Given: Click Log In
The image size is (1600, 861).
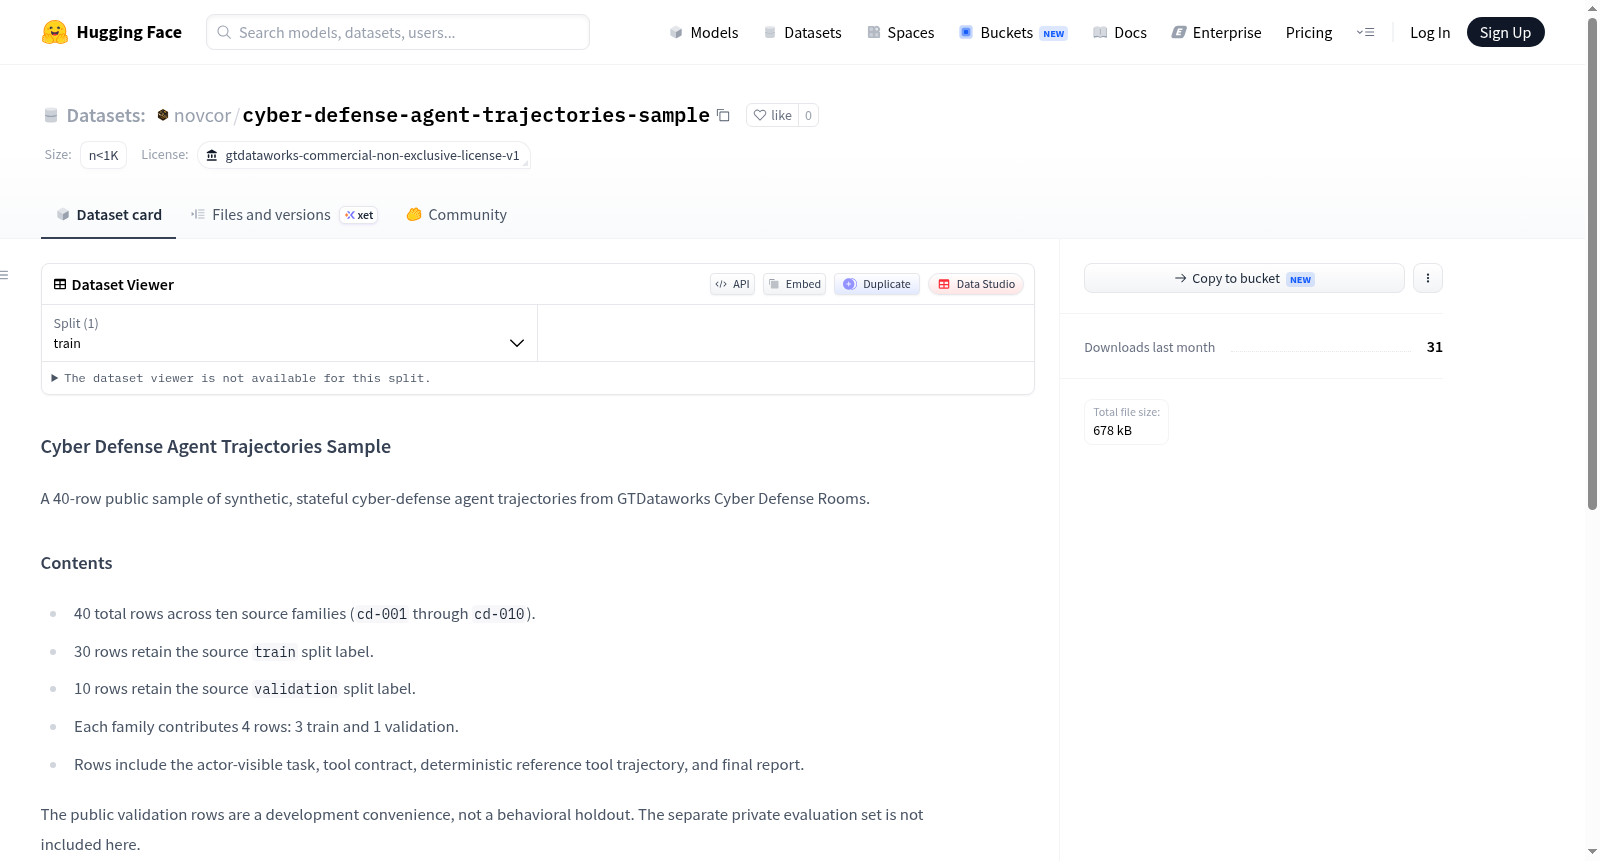Looking at the screenshot, I should click(x=1430, y=32).
